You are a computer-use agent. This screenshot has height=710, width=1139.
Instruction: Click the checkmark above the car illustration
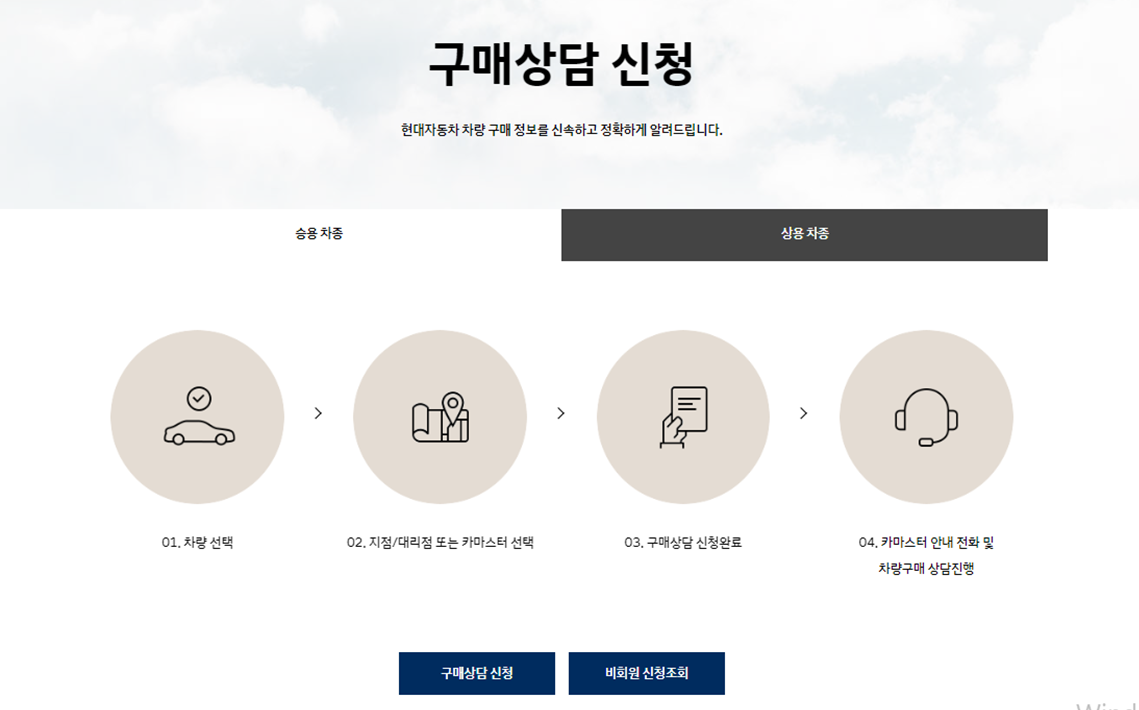tap(199, 397)
